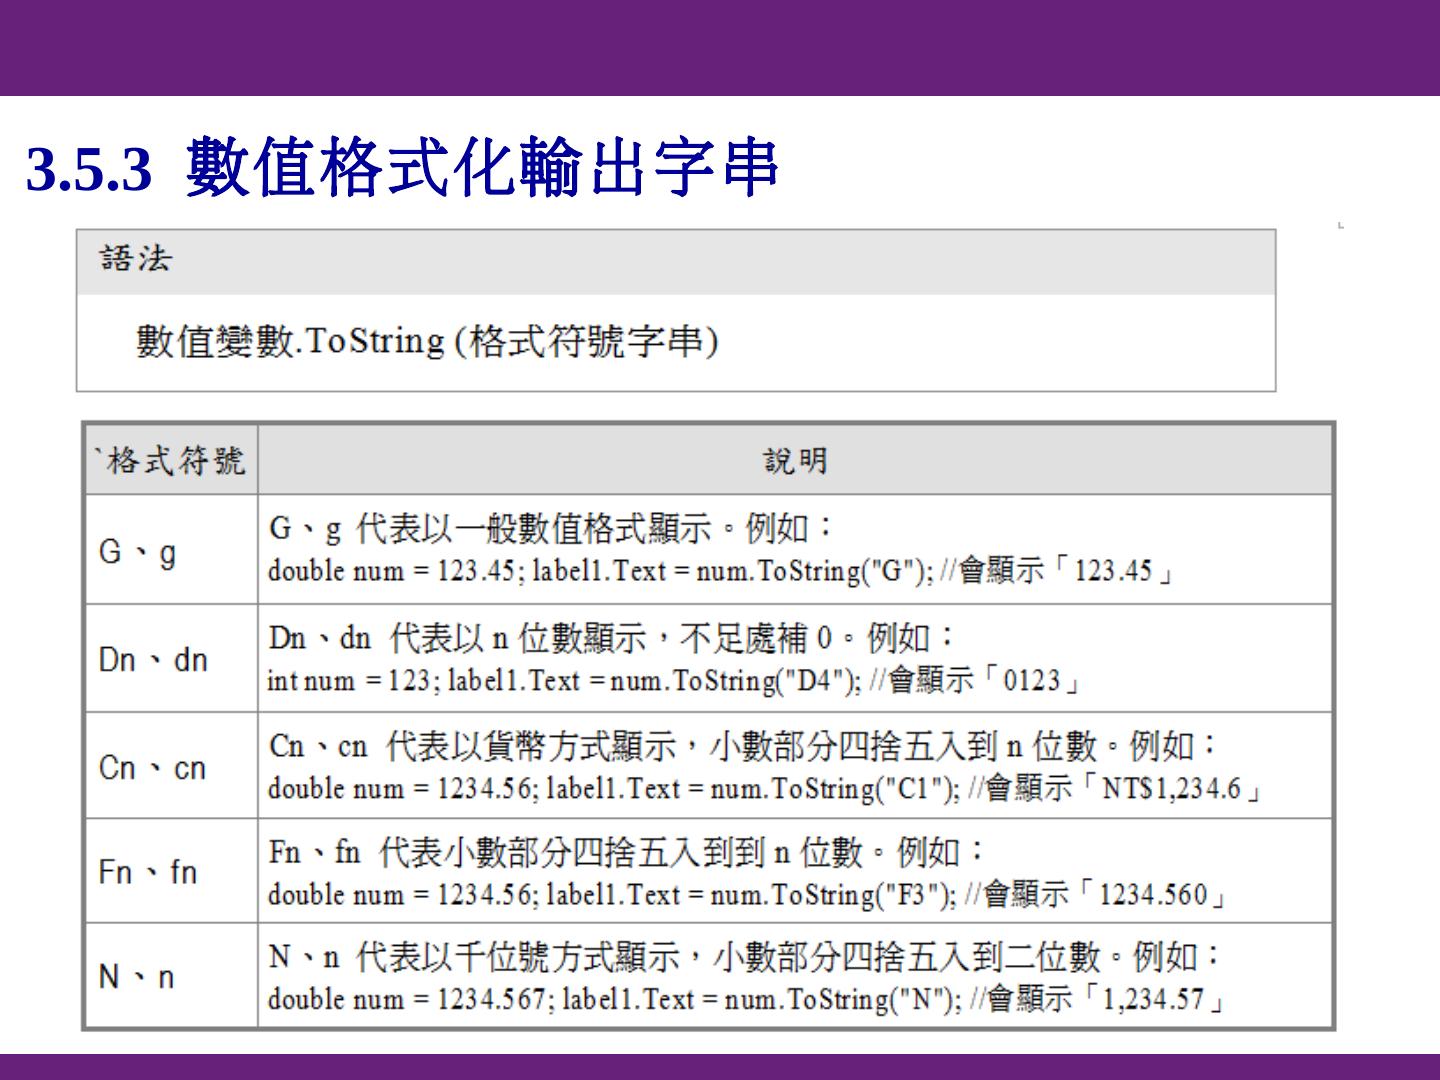
Task: Click the G、g general format description text
Action: pyautogui.click(x=551, y=528)
